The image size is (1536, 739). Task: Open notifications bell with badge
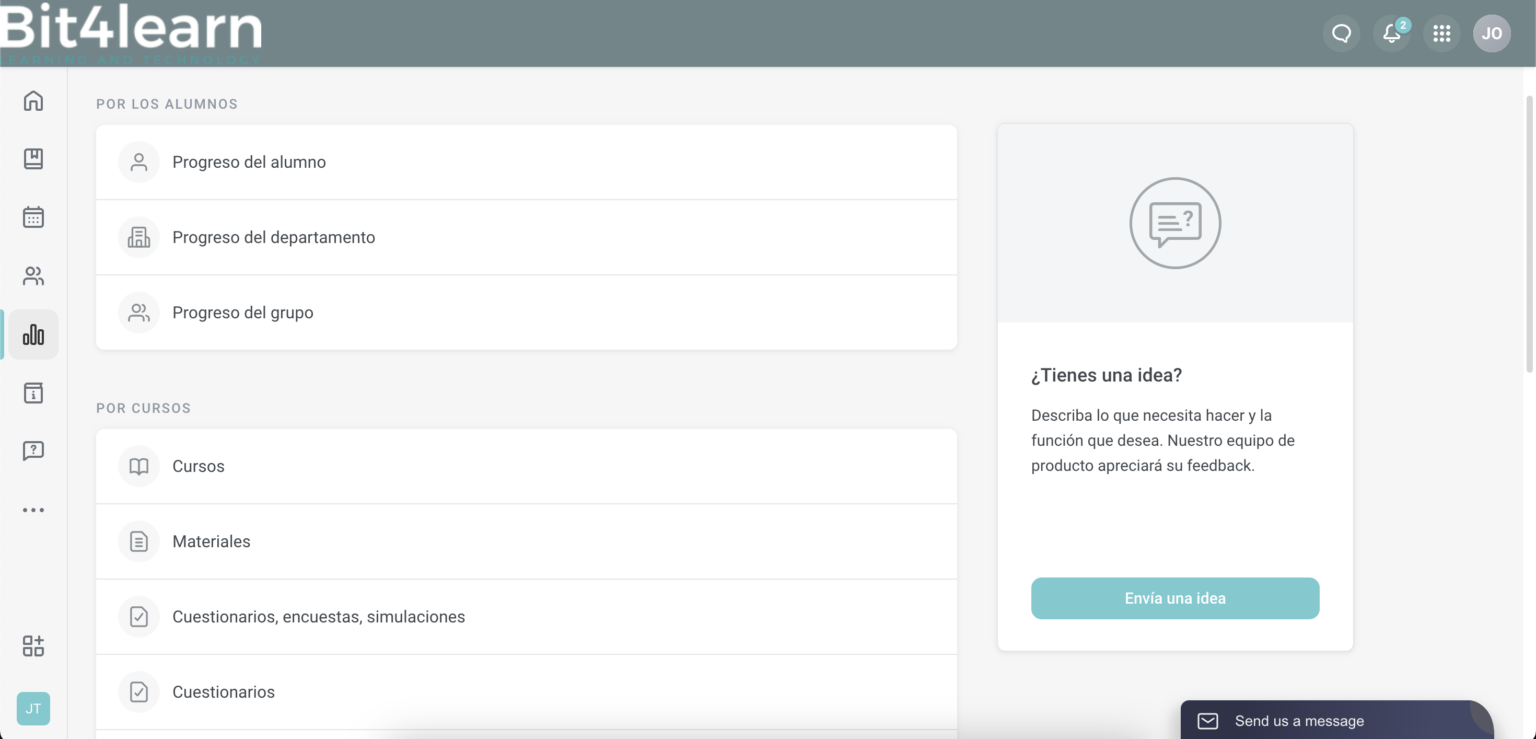[1392, 33]
